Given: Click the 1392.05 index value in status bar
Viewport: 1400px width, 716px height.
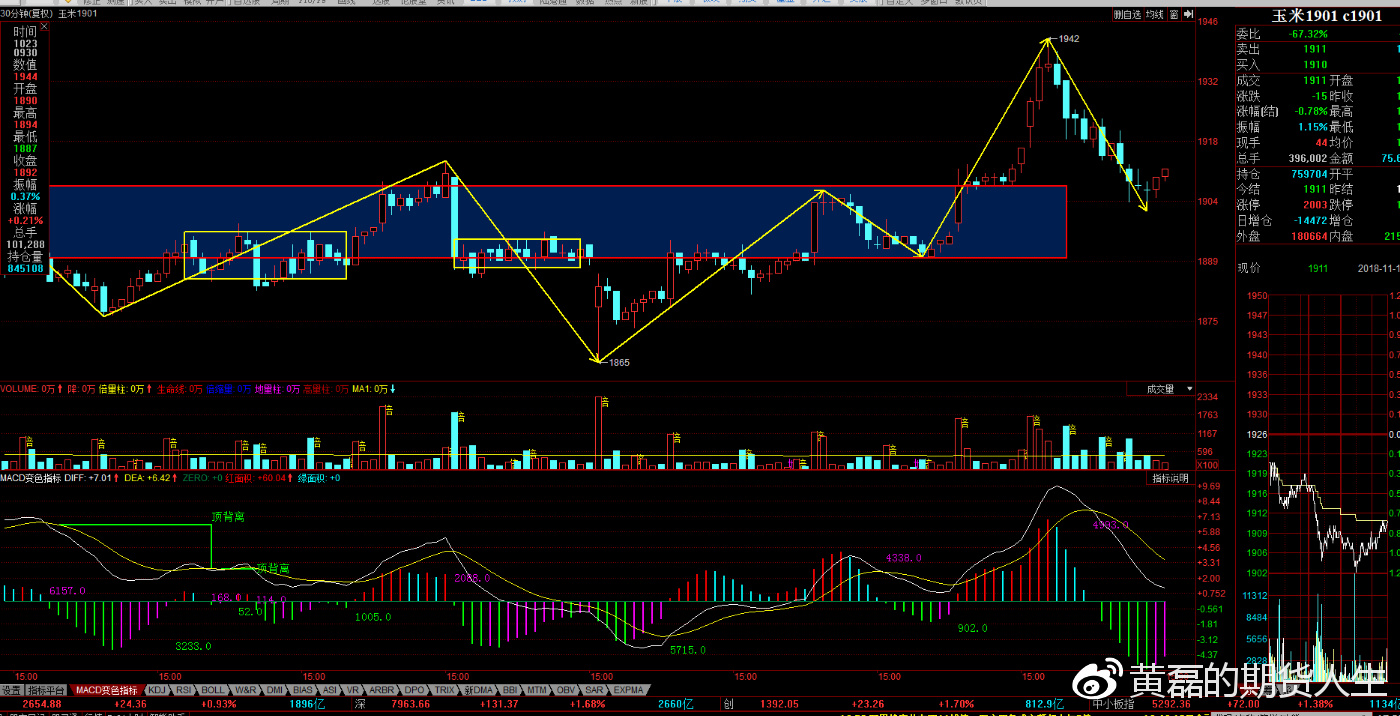Looking at the screenshot, I should point(781,704).
